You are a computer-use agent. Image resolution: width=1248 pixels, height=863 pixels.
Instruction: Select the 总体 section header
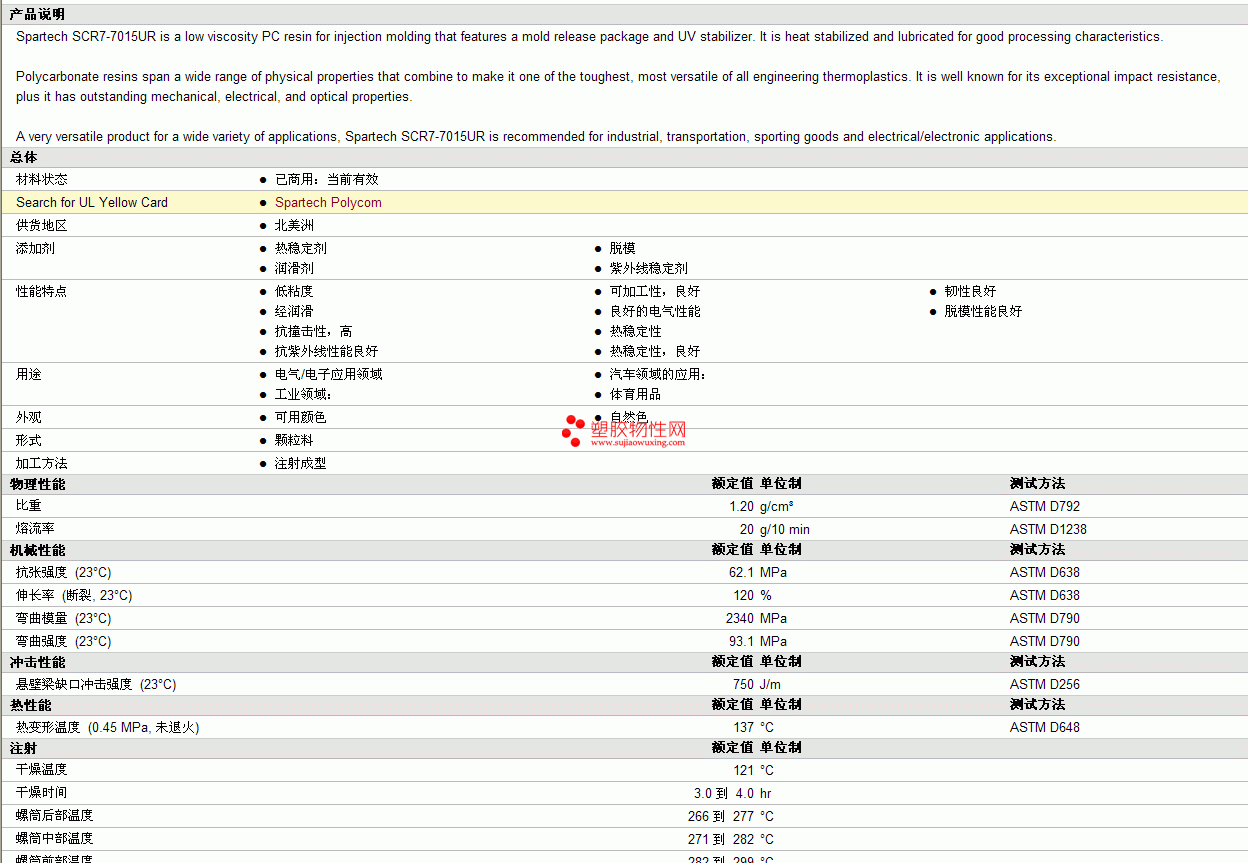click(x=24, y=157)
